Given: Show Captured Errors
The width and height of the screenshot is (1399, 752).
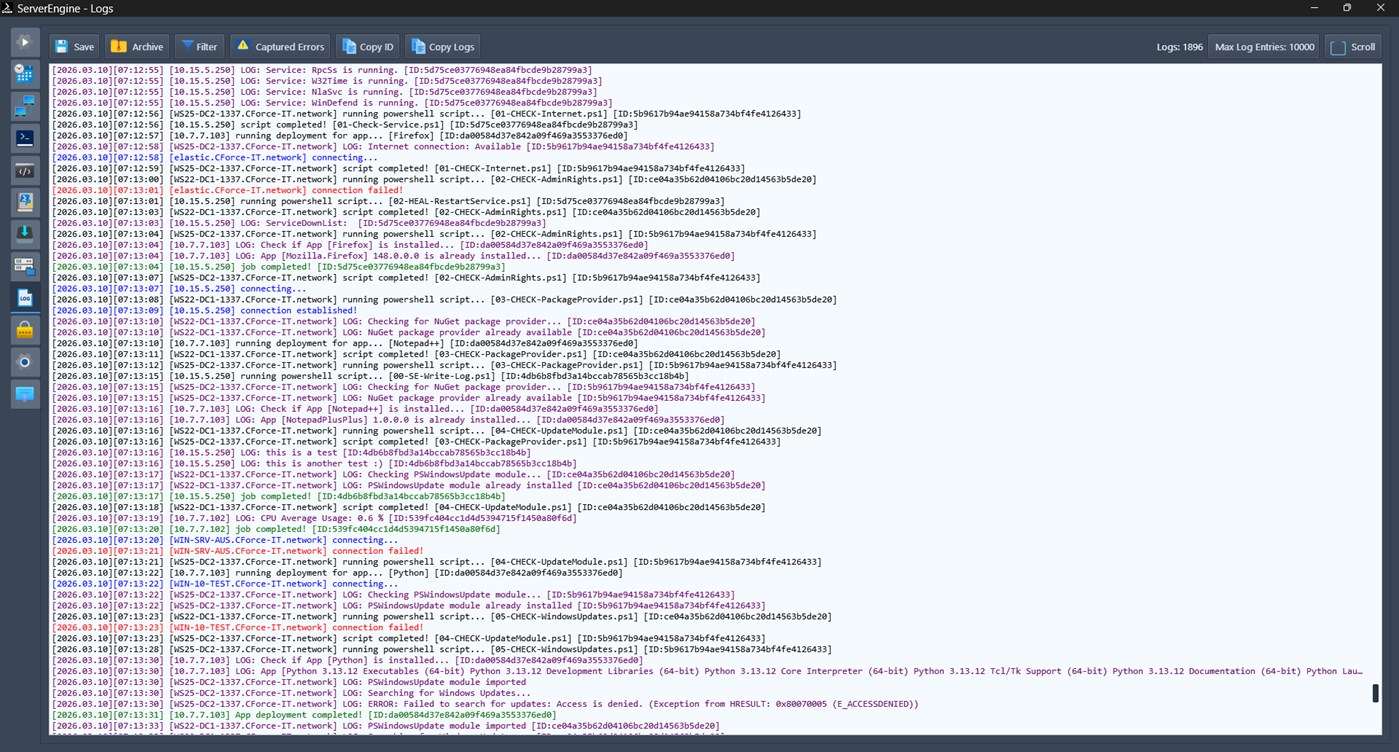Looking at the screenshot, I should [280, 46].
